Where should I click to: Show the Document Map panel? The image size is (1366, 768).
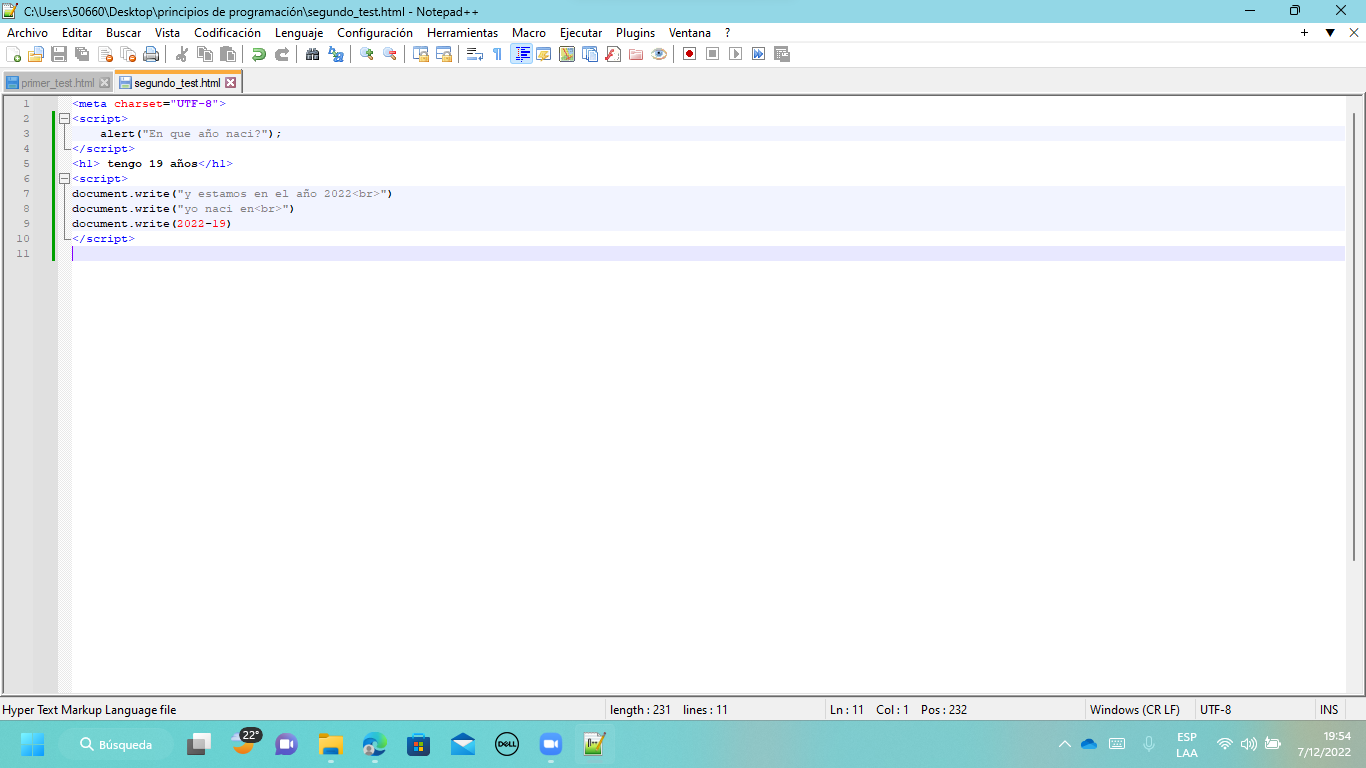point(567,54)
